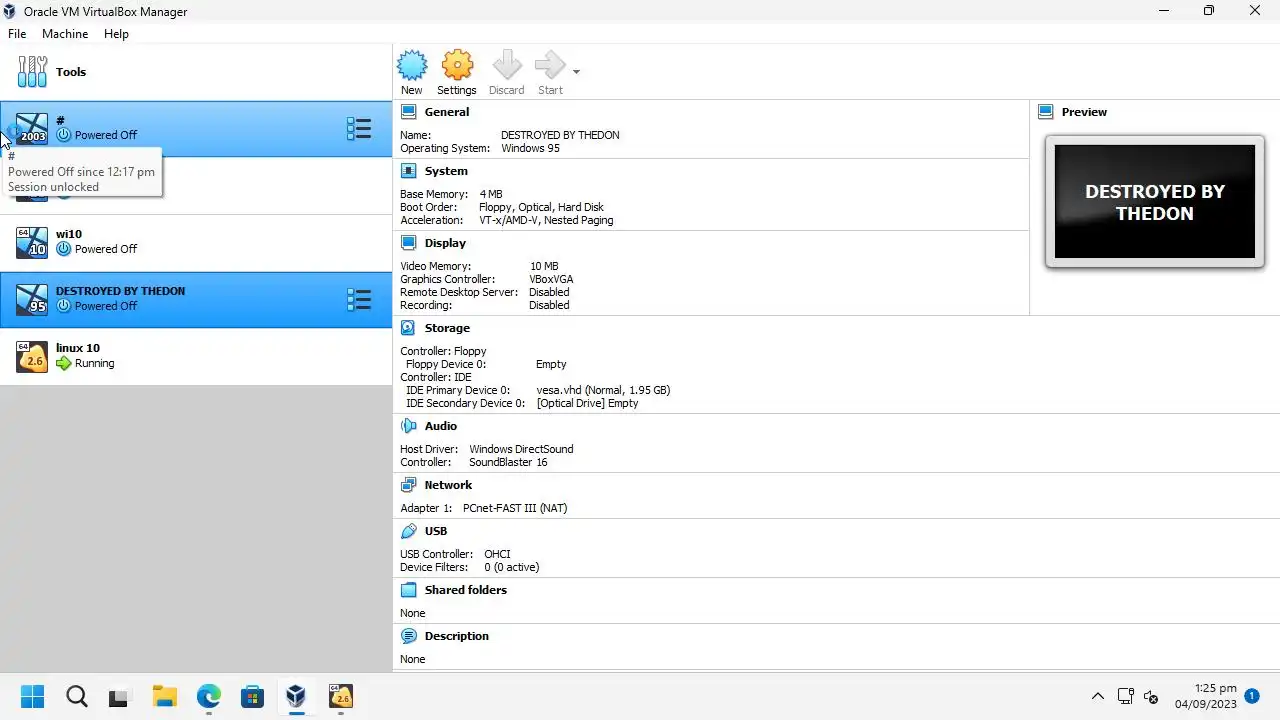Click the "SoundBlaster 16" audio controller value

[508, 462]
